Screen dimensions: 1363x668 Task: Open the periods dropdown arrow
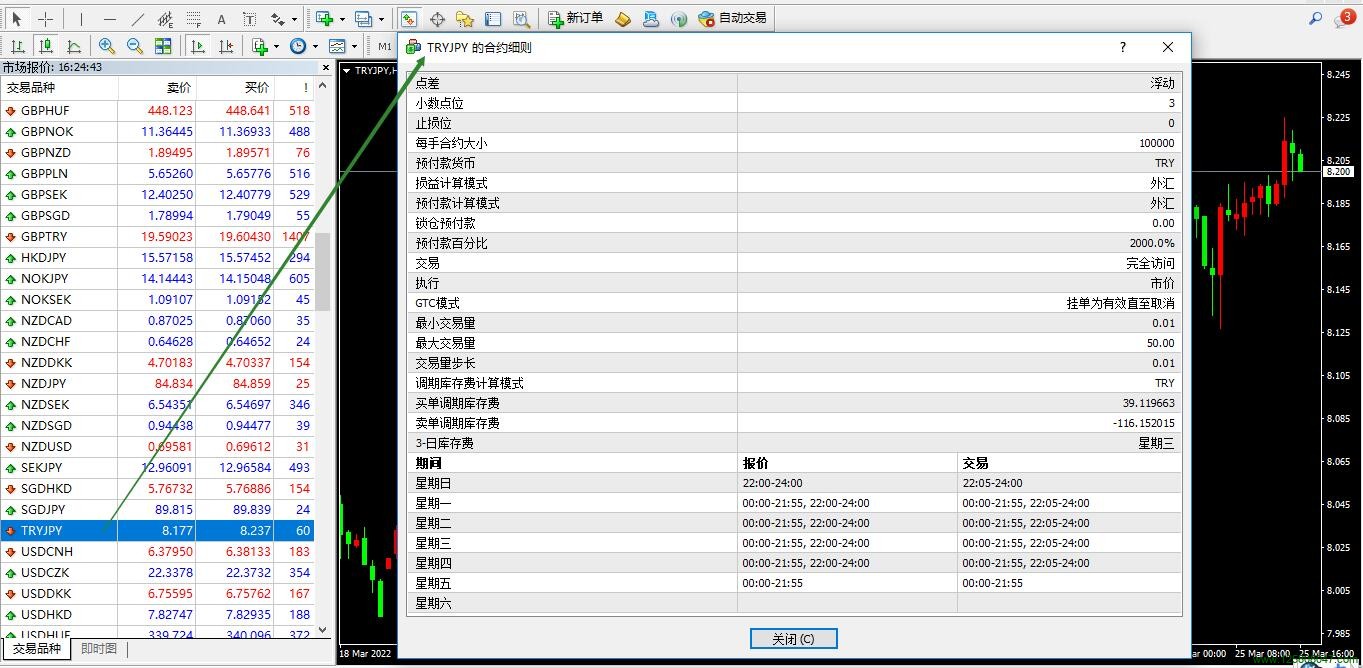click(315, 46)
